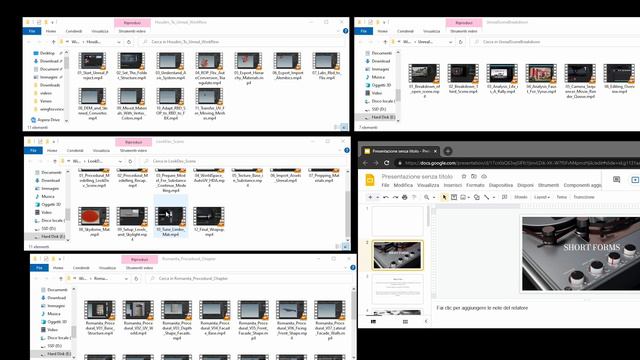Image resolution: width=640 pixels, height=360 pixels.
Task: Collapse the Slides filmstrip panel chevron
Action: (x=426, y=322)
